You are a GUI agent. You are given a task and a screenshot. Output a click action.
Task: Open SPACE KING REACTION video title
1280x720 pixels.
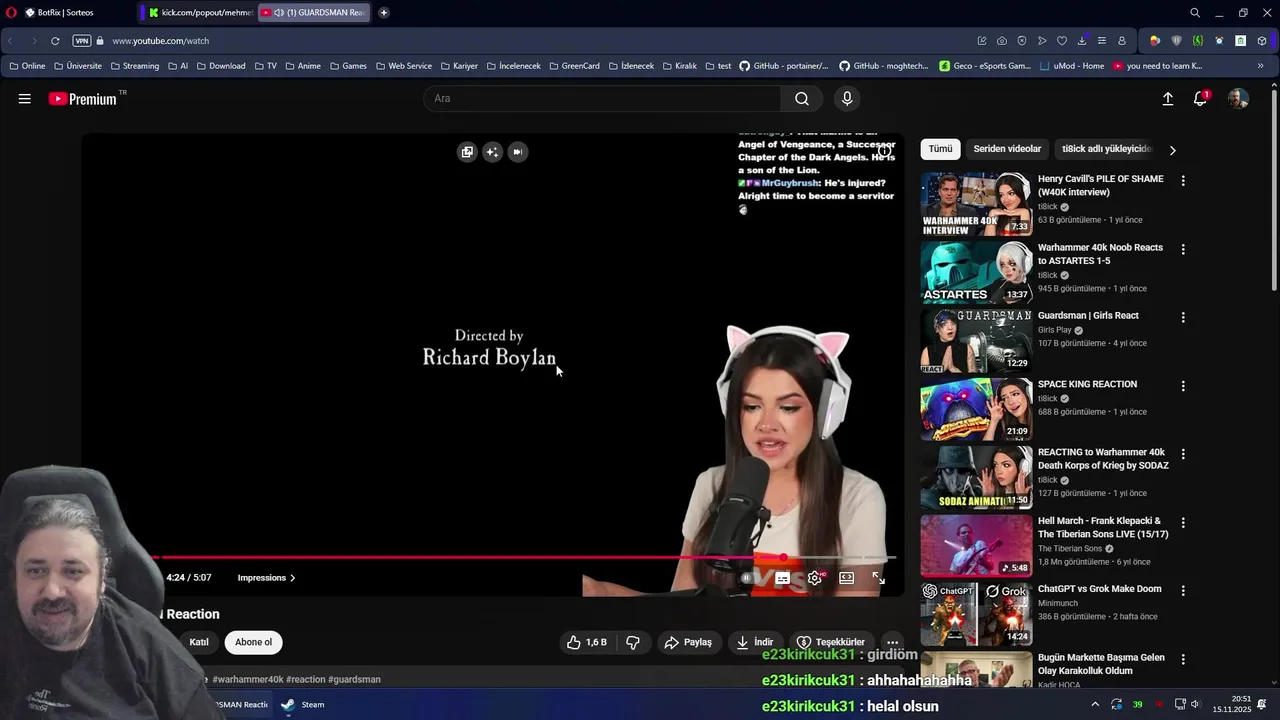[x=1087, y=384]
